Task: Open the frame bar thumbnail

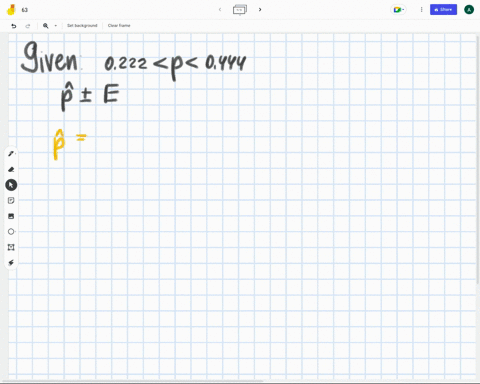Action: point(240,10)
